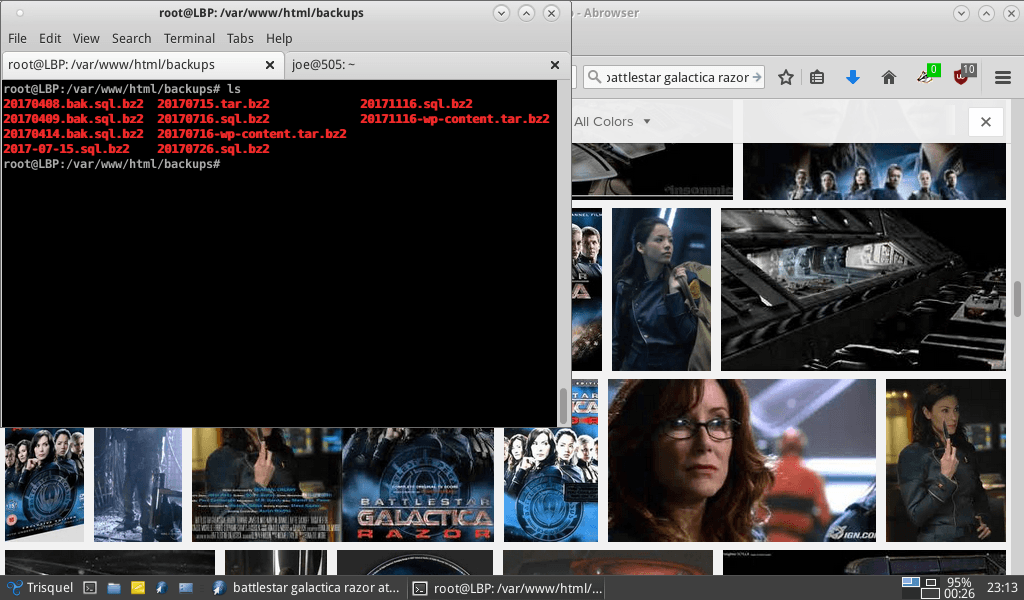Click 2017-07-15.sql.bz2 in terminal output
Image resolution: width=1024 pixels, height=600 pixels.
point(66,149)
